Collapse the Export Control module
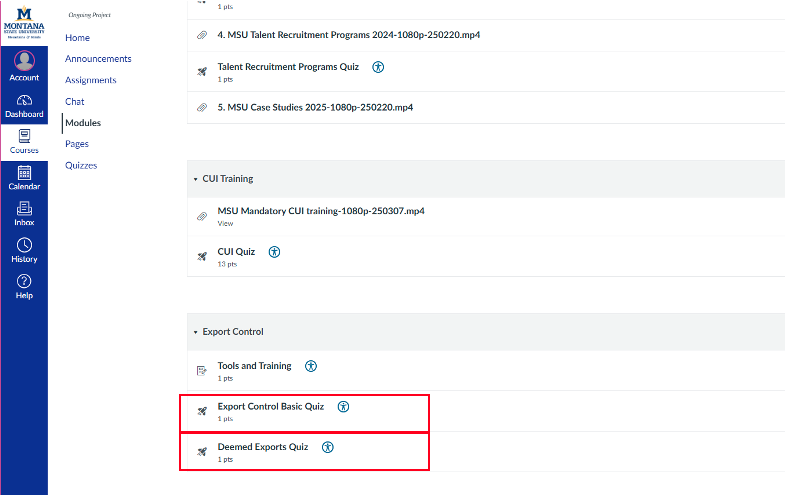The image size is (785, 495). click(196, 332)
